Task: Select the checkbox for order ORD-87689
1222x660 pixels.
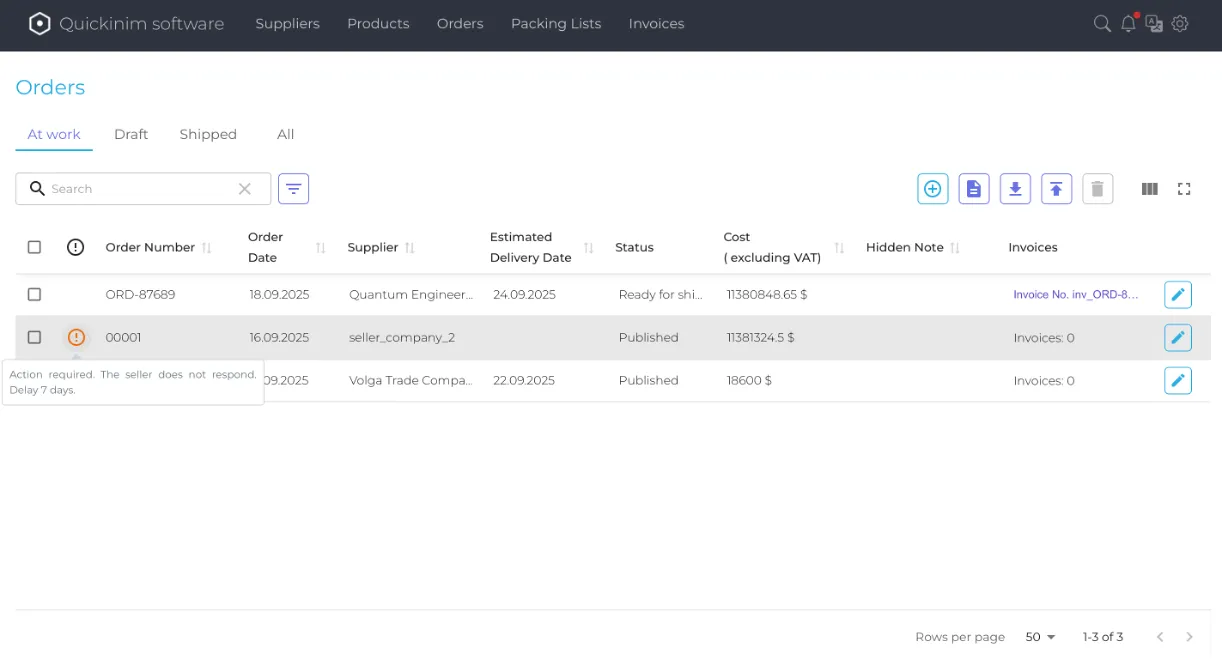Action: tap(34, 295)
